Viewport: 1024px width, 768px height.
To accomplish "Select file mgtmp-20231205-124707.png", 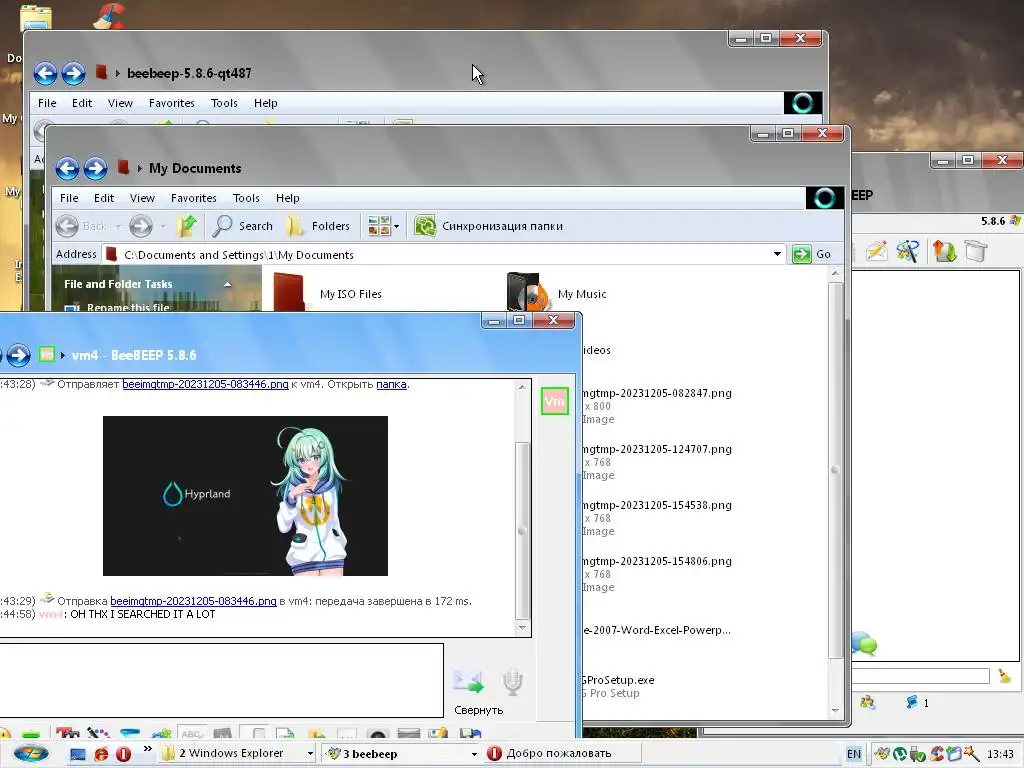I will pyautogui.click(x=656, y=449).
